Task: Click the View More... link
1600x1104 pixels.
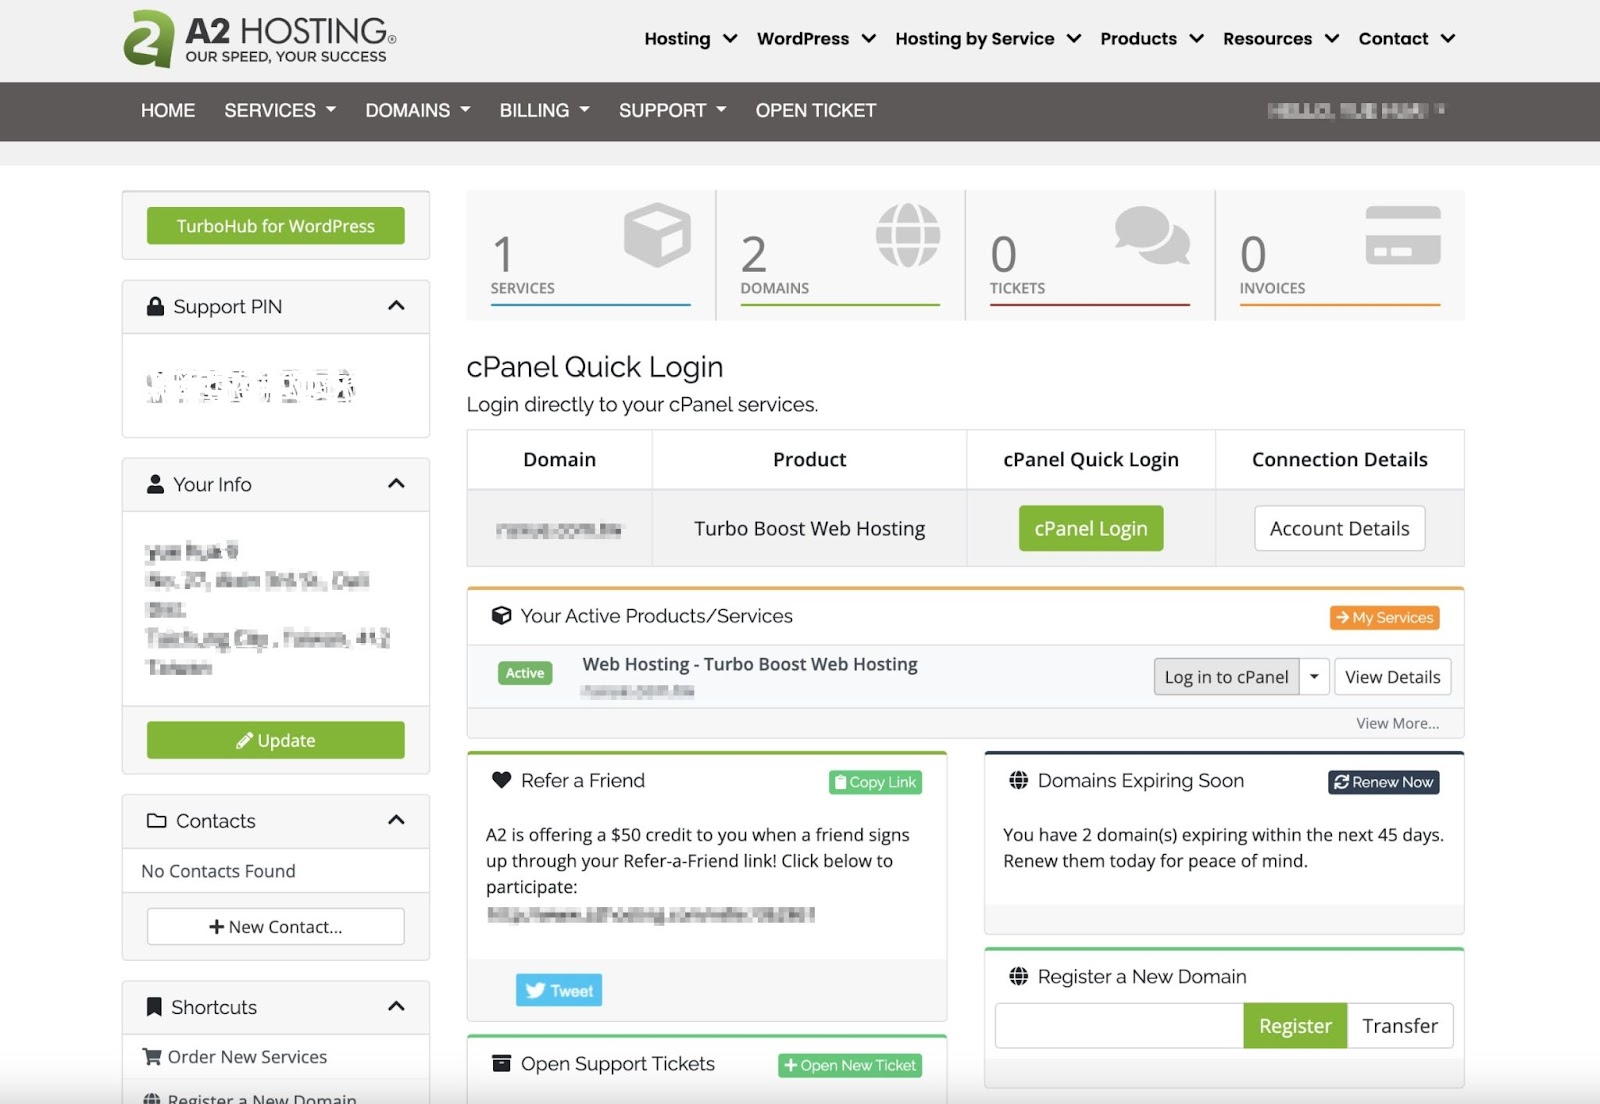Action: 1398,723
